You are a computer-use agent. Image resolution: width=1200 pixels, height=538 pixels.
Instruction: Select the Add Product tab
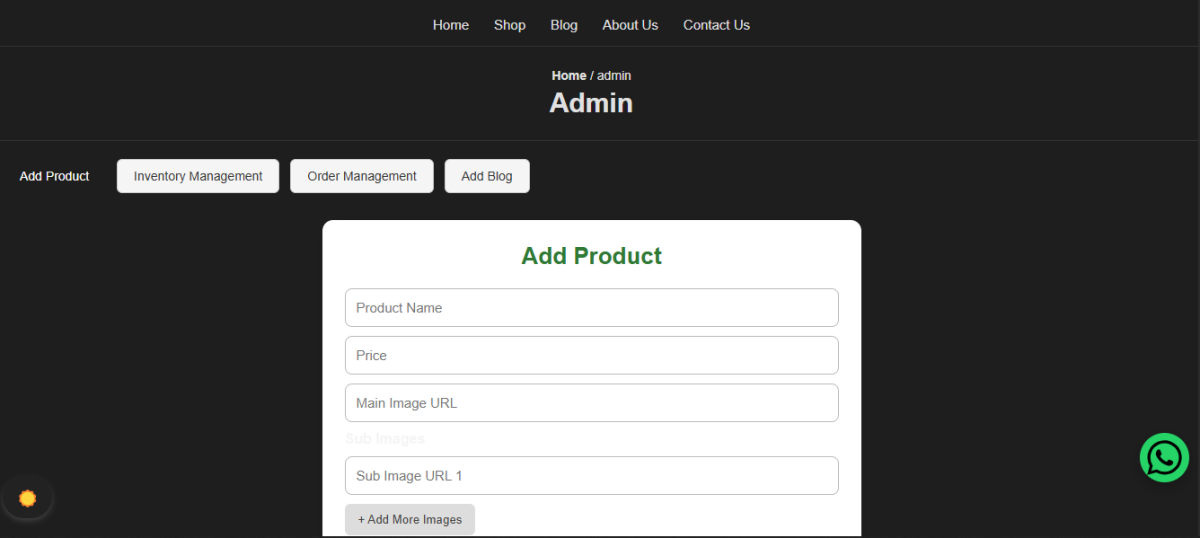click(x=55, y=176)
